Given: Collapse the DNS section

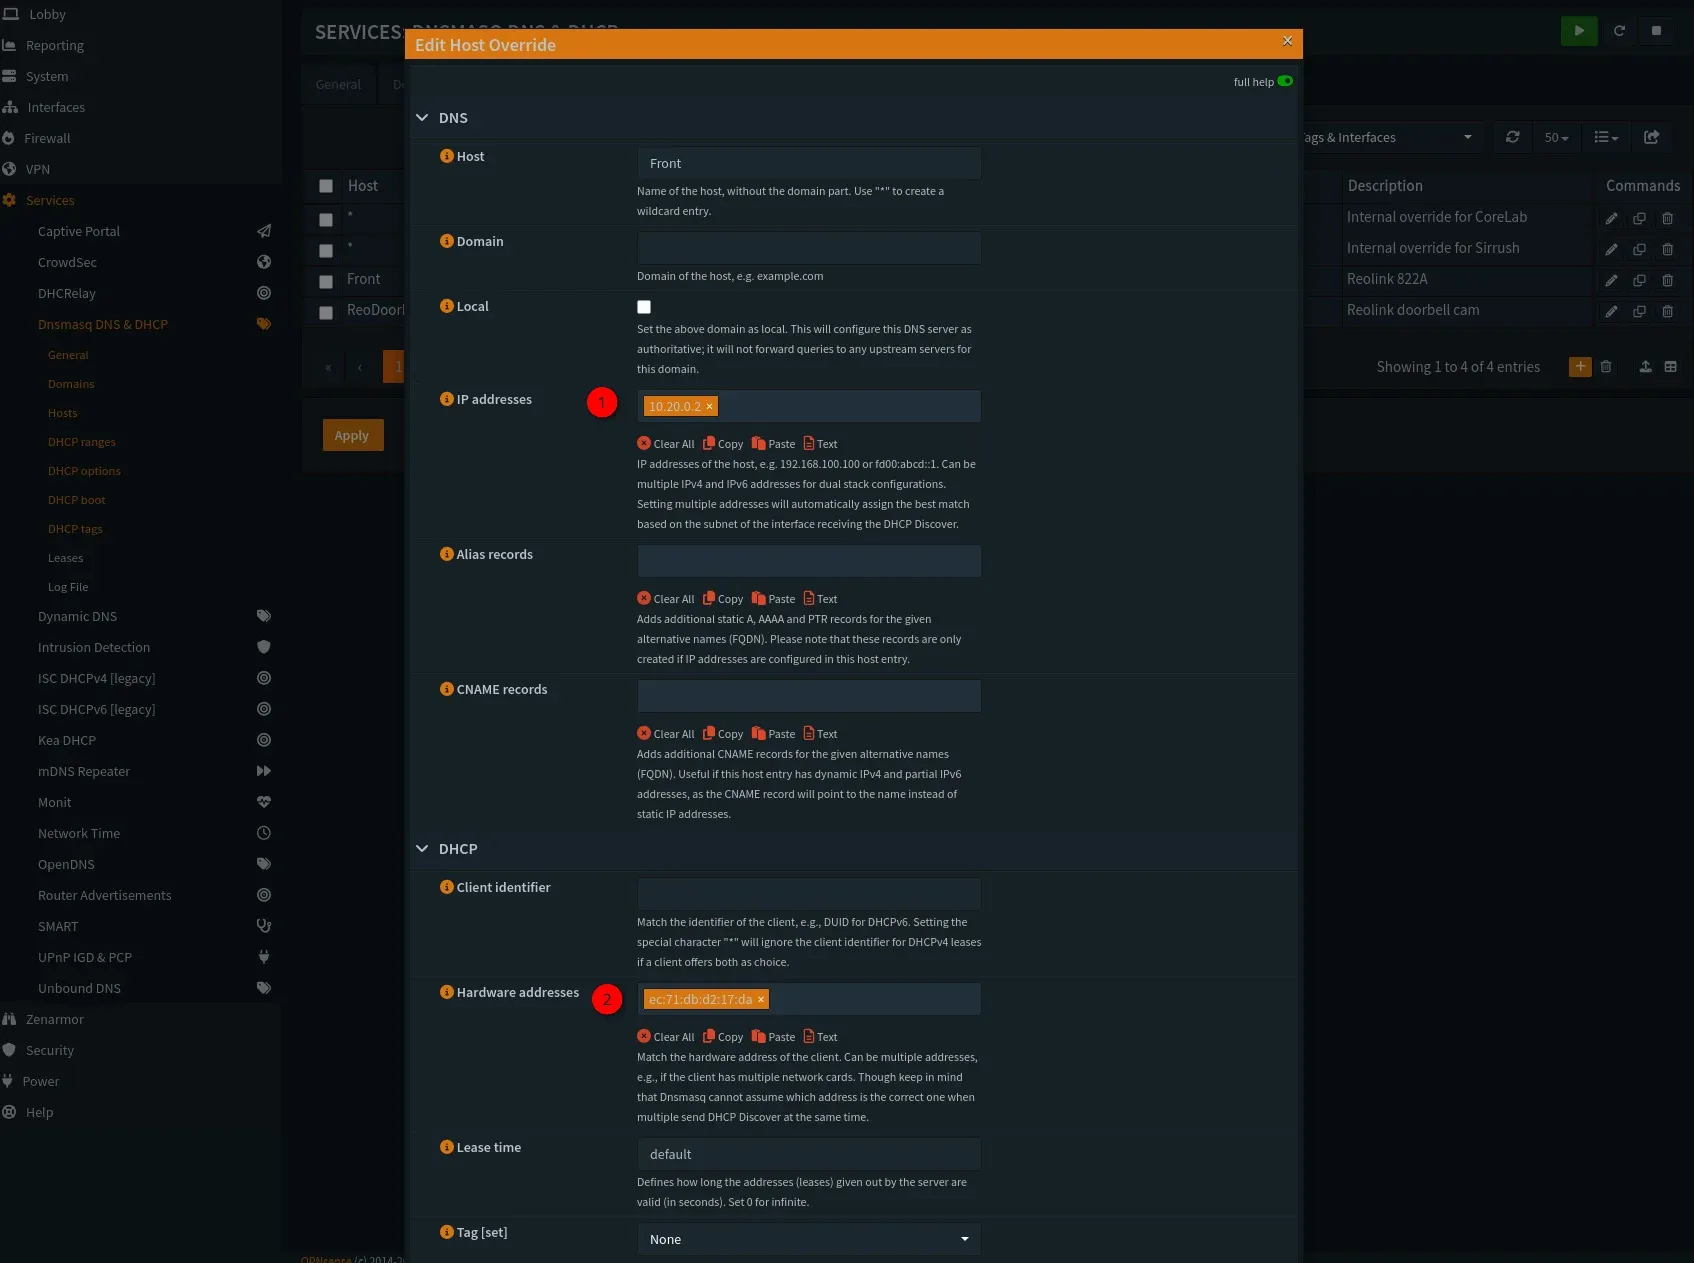Looking at the screenshot, I should (x=422, y=118).
